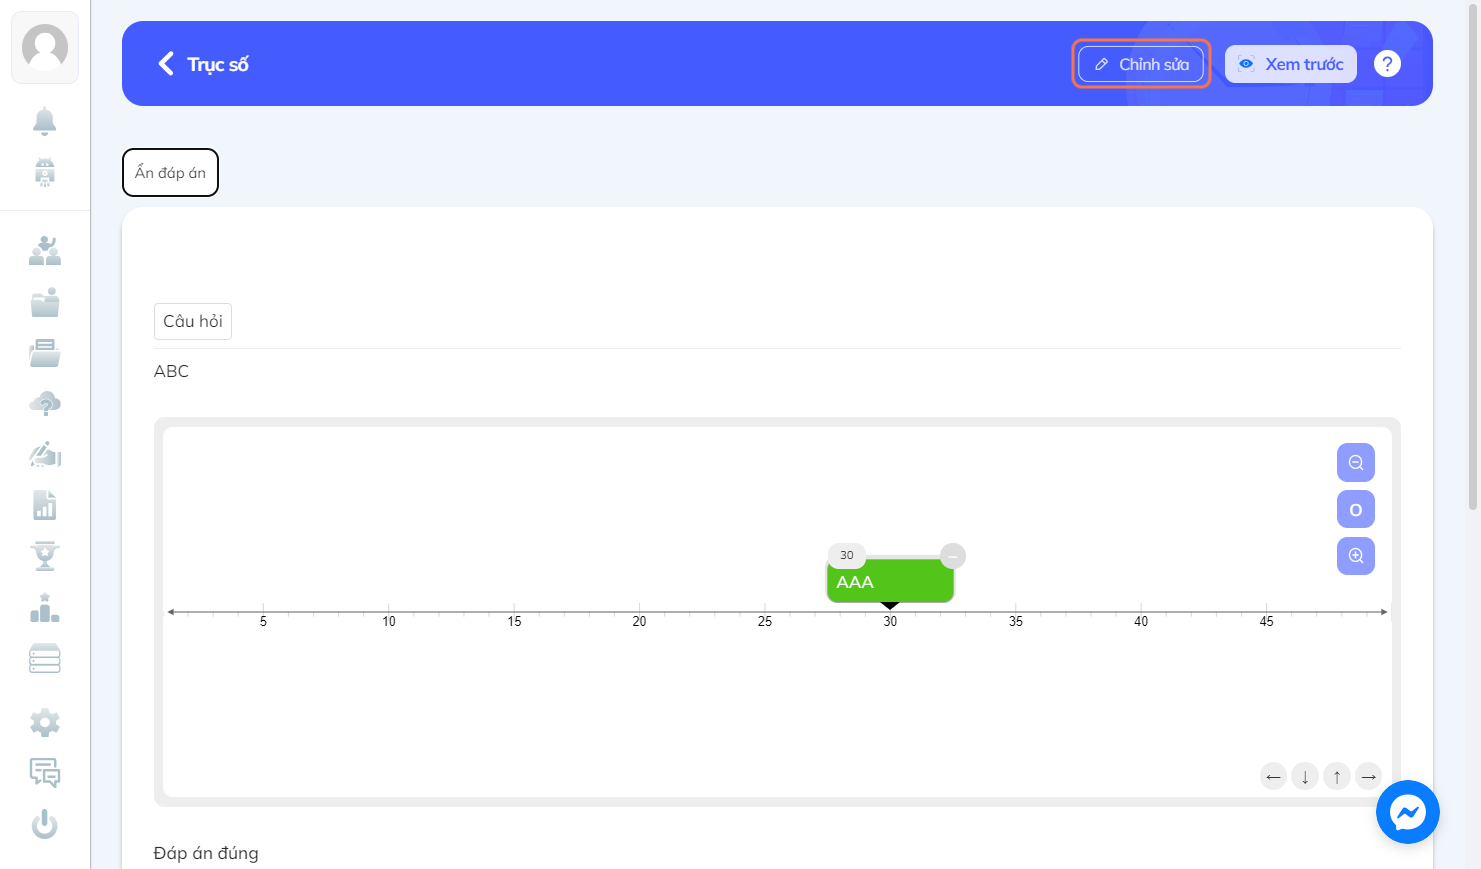Click the power logout icon
The height and width of the screenshot is (869, 1481).
[x=45, y=824]
